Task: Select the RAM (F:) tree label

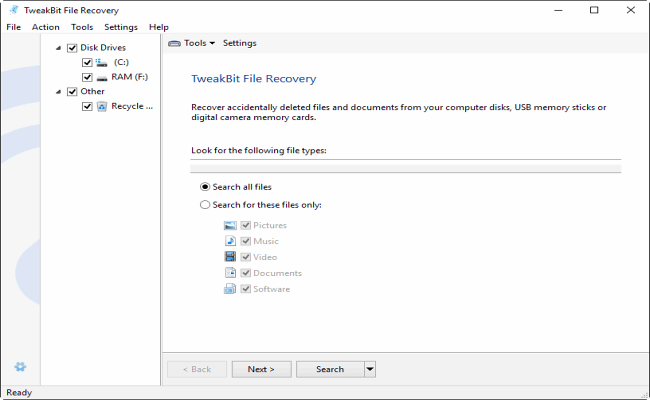Action: (x=130, y=77)
